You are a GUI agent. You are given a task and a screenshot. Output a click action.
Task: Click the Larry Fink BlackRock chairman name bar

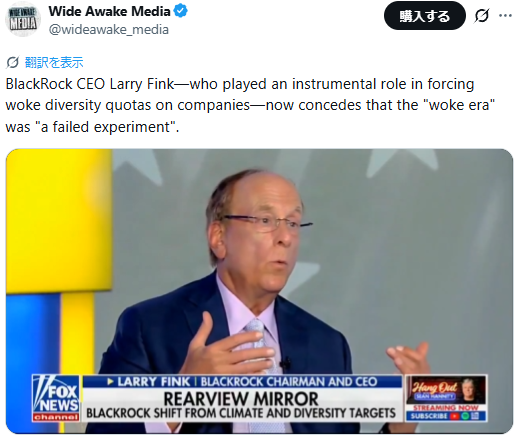[243, 381]
